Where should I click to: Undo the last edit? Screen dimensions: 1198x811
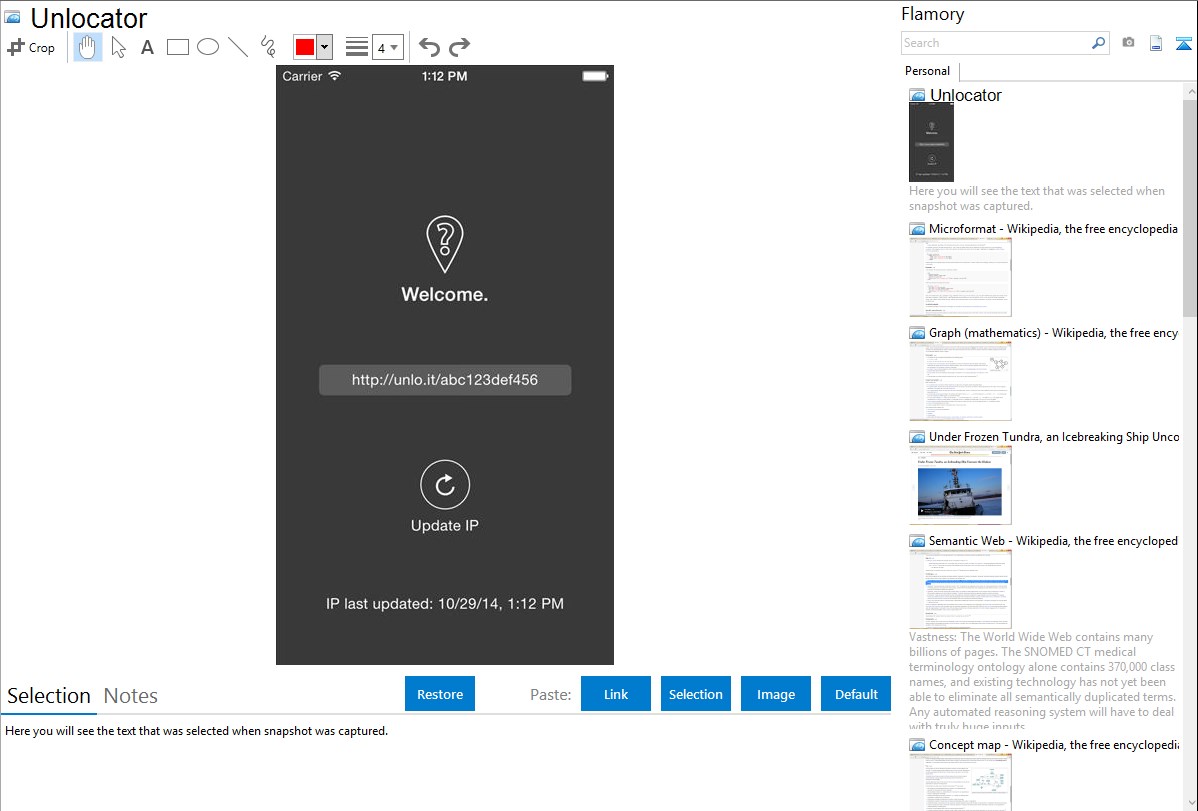(x=429, y=47)
